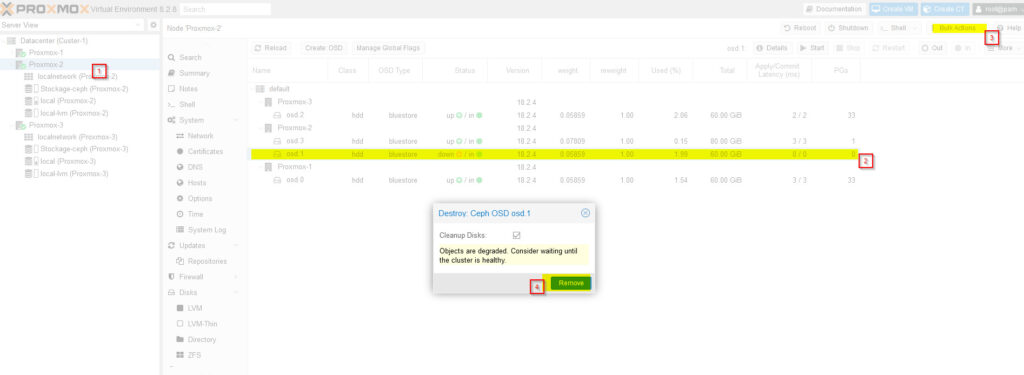Open the Firewall section with shield icon
Viewport: 1024px width, 375px height.
tap(190, 277)
